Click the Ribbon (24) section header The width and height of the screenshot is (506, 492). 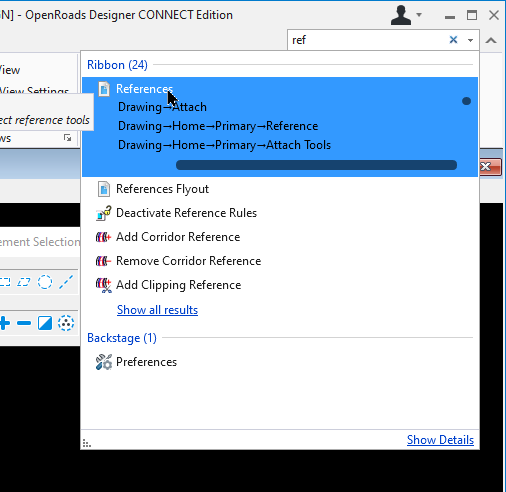pyautogui.click(x=117, y=65)
